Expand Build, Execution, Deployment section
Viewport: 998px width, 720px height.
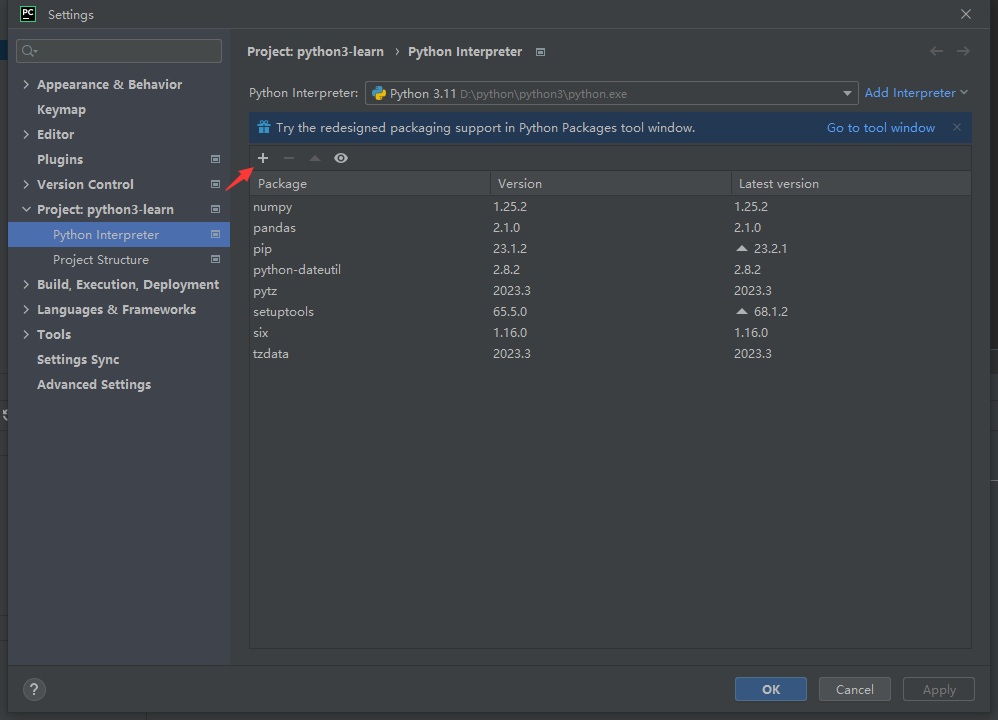click(x=26, y=285)
